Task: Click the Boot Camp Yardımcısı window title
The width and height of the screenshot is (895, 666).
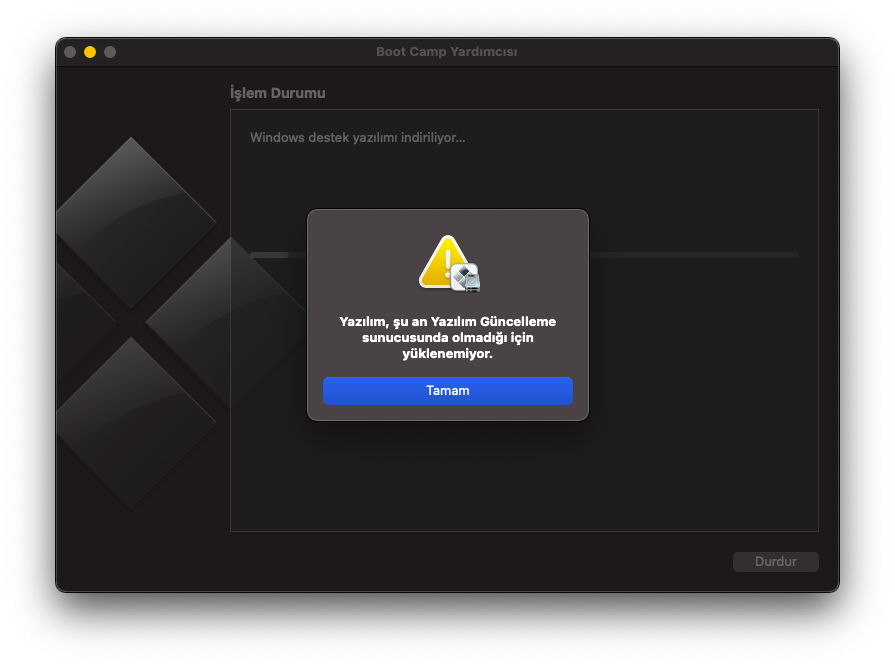Action: point(446,52)
